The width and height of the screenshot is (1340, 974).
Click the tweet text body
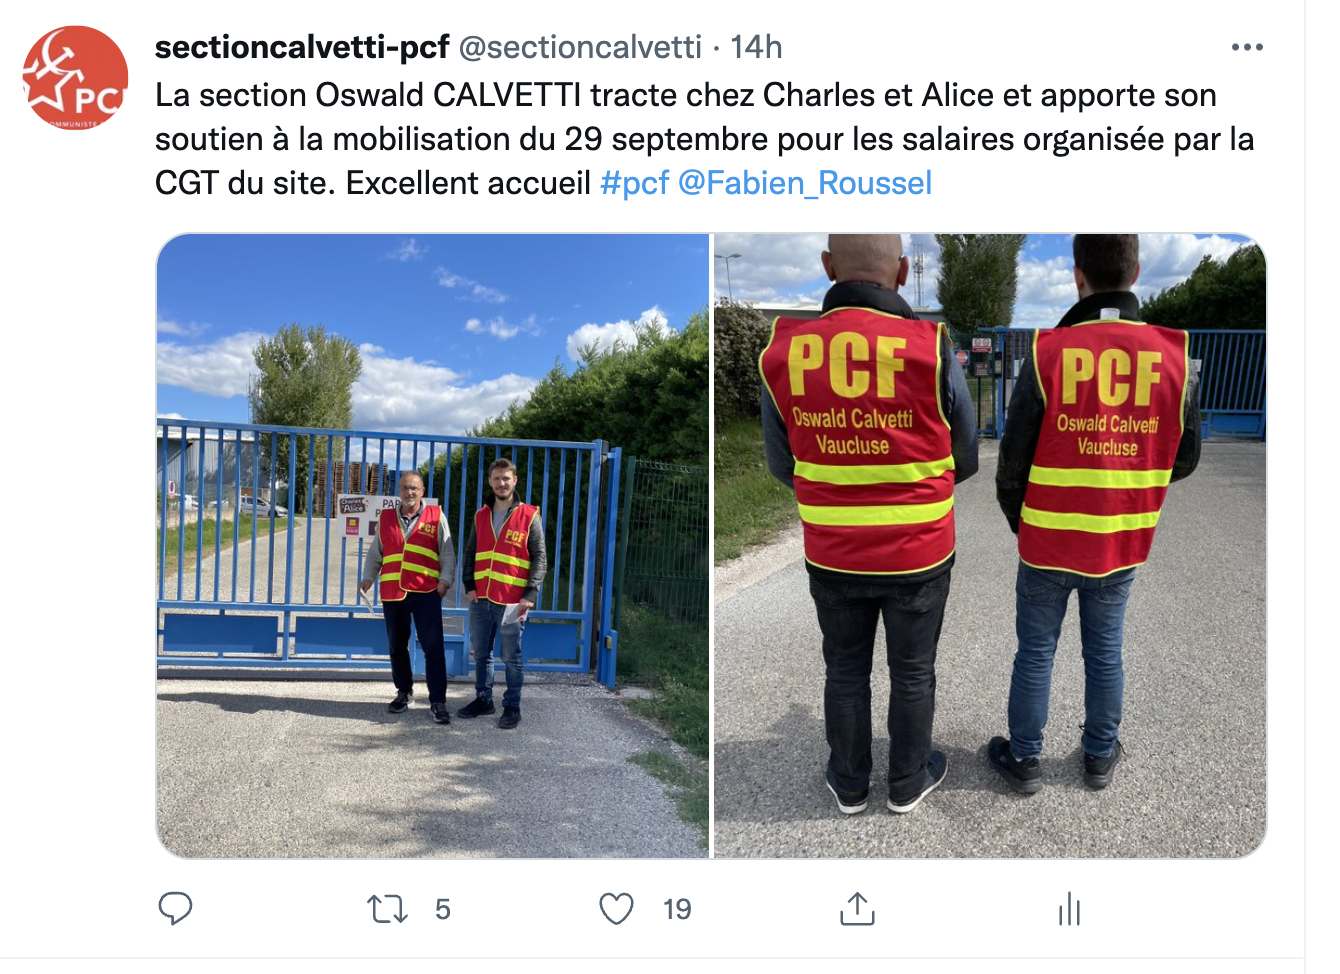pyautogui.click(x=705, y=139)
